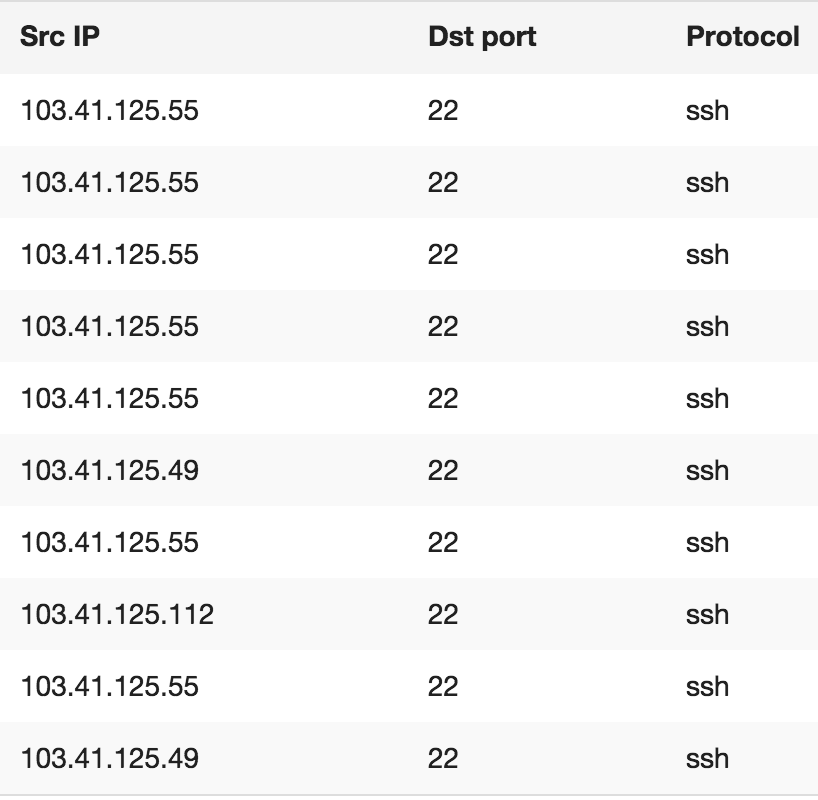
Task: Pick port 22 in the upper 103.41.125.49 row
Action: point(443,470)
